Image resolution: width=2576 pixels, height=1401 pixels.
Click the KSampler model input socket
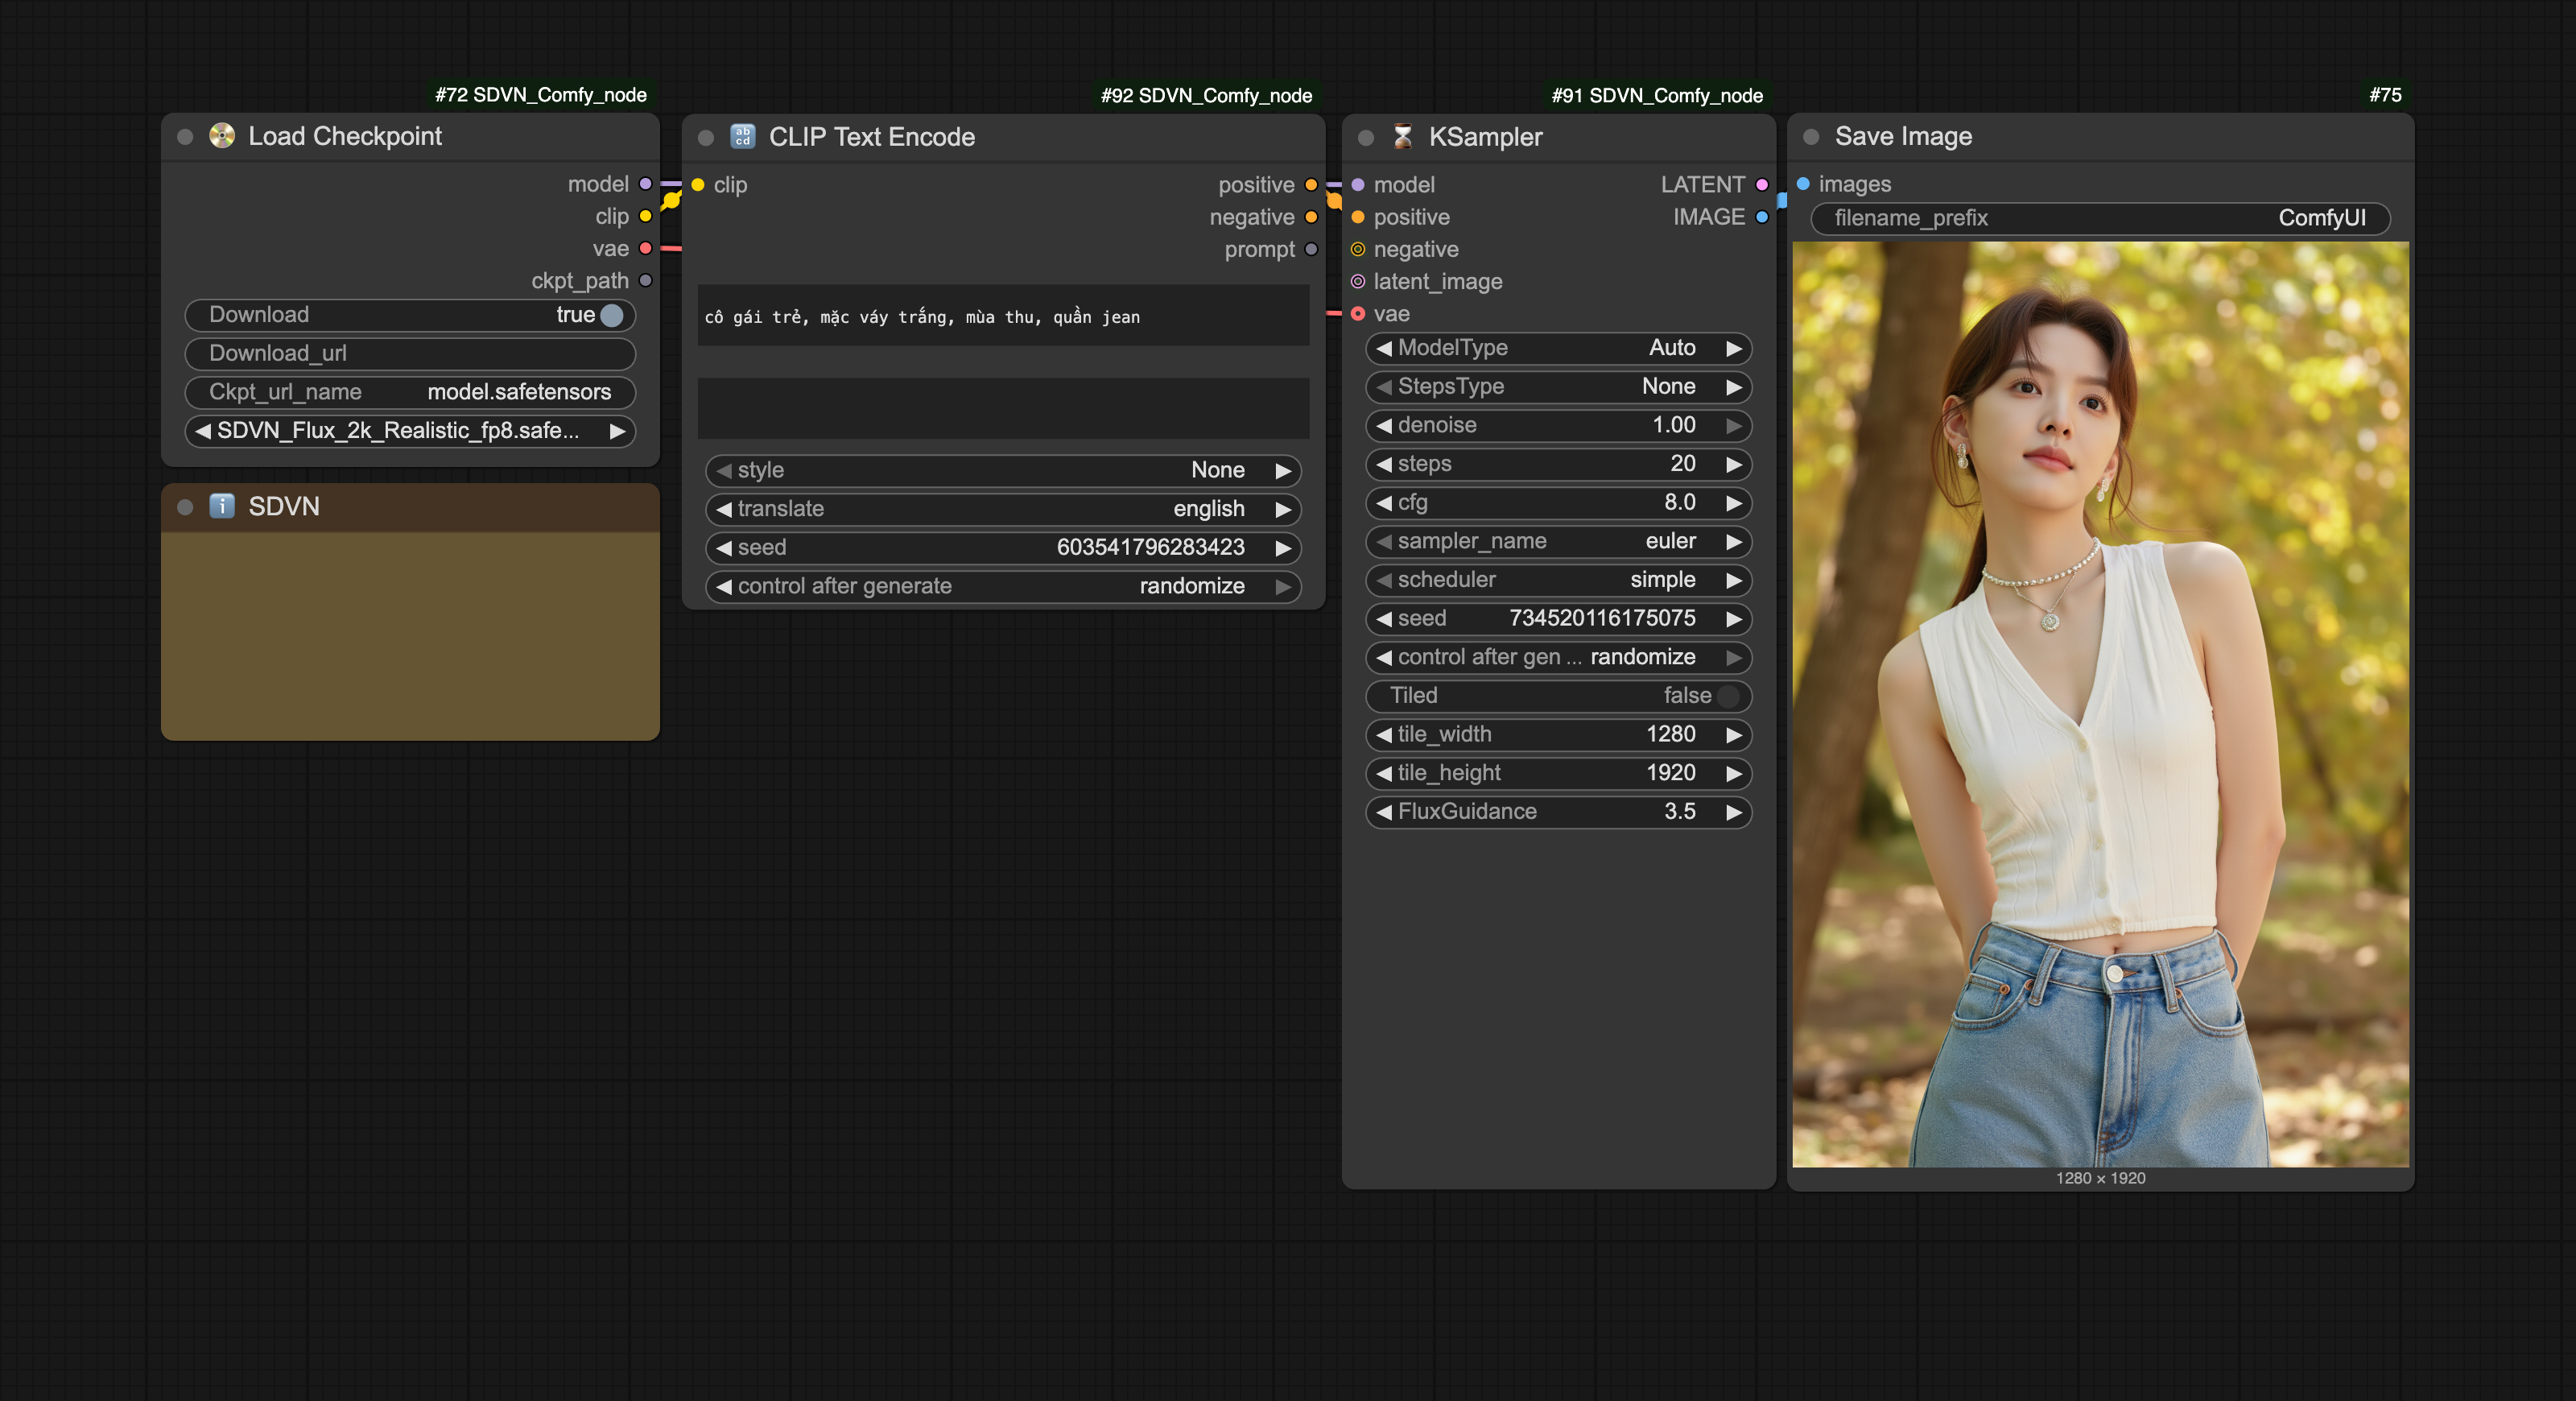pyautogui.click(x=1358, y=185)
